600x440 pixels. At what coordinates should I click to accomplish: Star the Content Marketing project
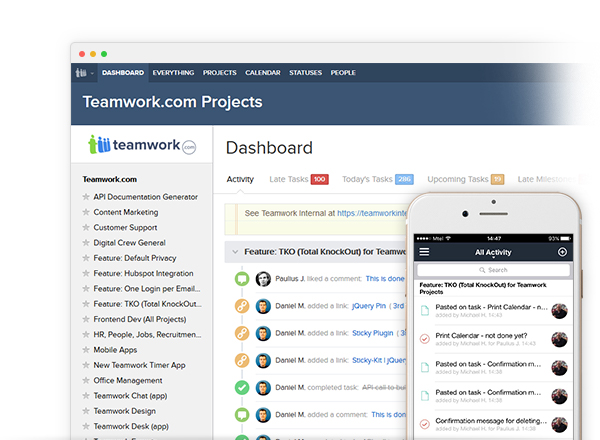(x=86, y=212)
